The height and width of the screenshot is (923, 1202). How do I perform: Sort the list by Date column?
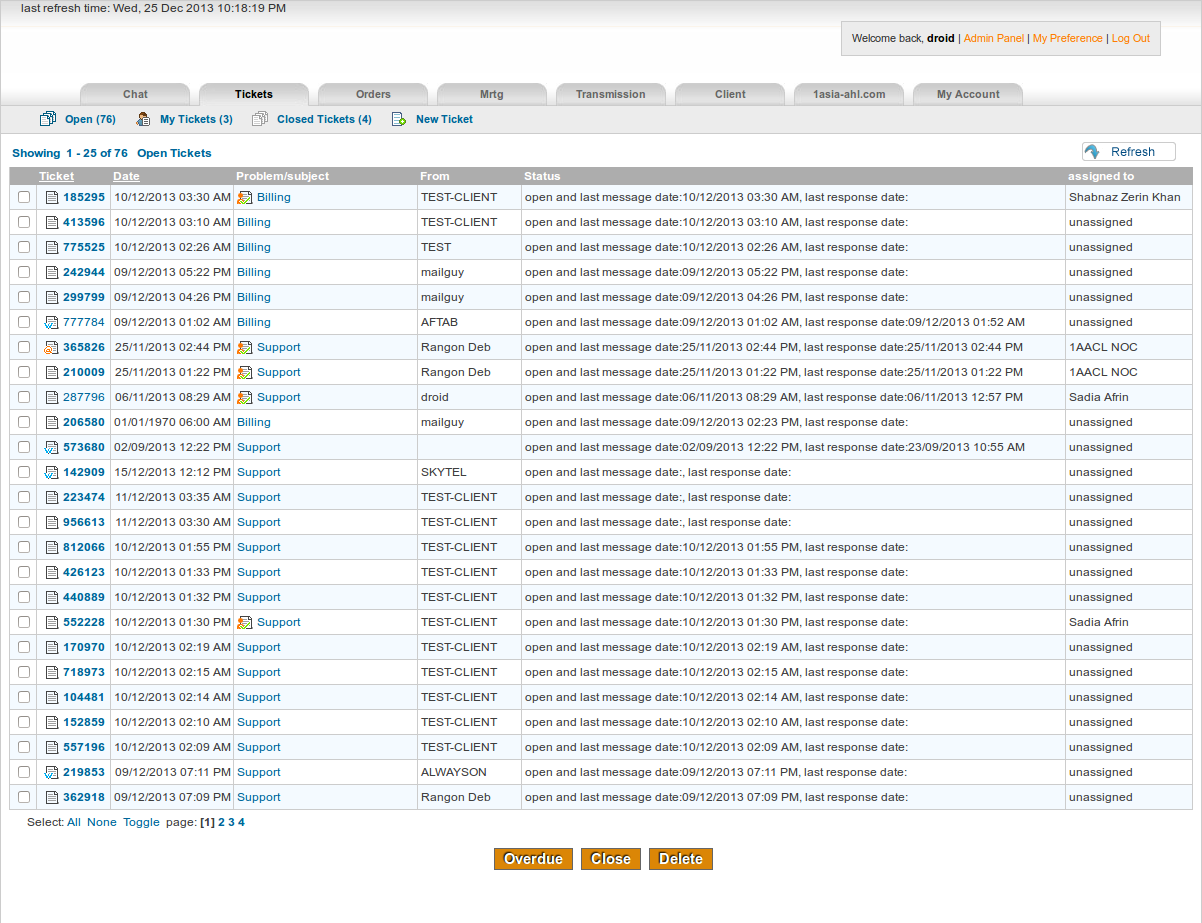[x=126, y=176]
